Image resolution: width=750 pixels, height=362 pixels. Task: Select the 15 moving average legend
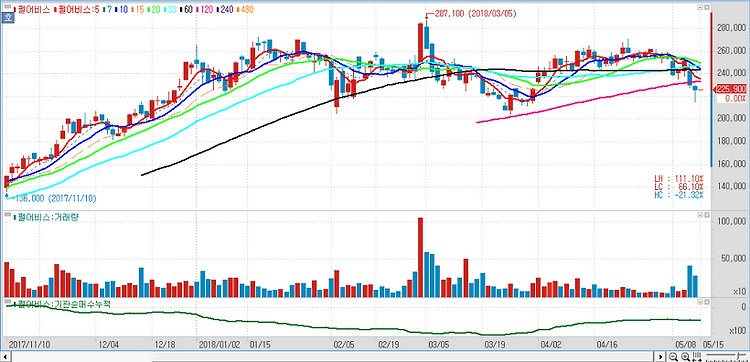click(x=137, y=9)
